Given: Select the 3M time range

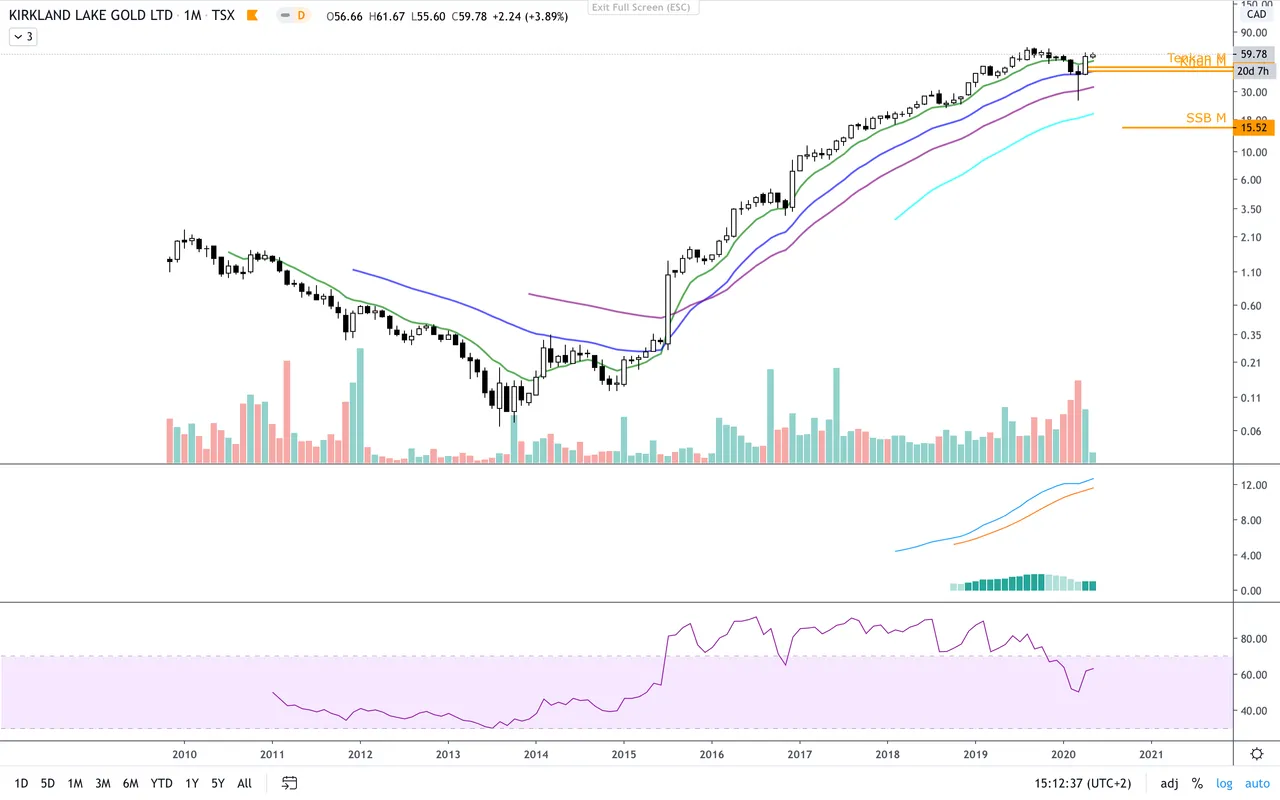Looking at the screenshot, I should click(x=103, y=784).
